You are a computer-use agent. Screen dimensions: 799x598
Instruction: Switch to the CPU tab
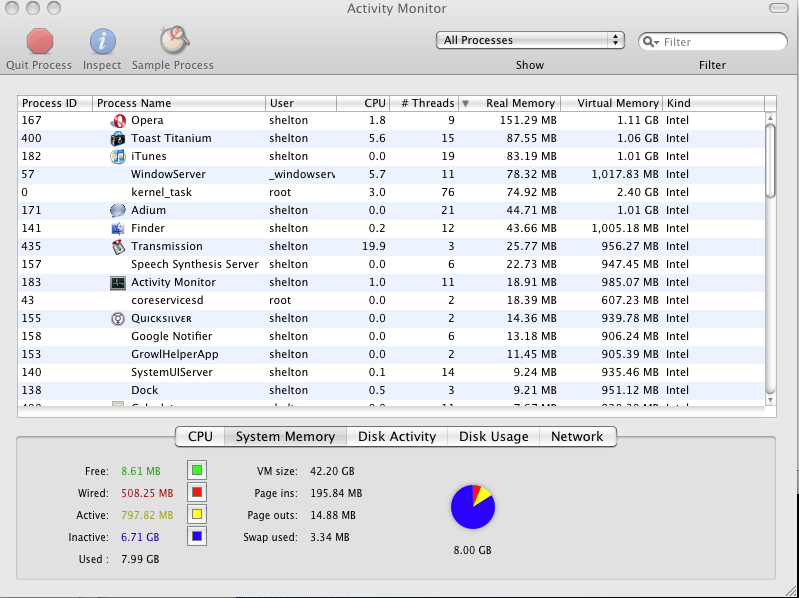[x=200, y=437]
